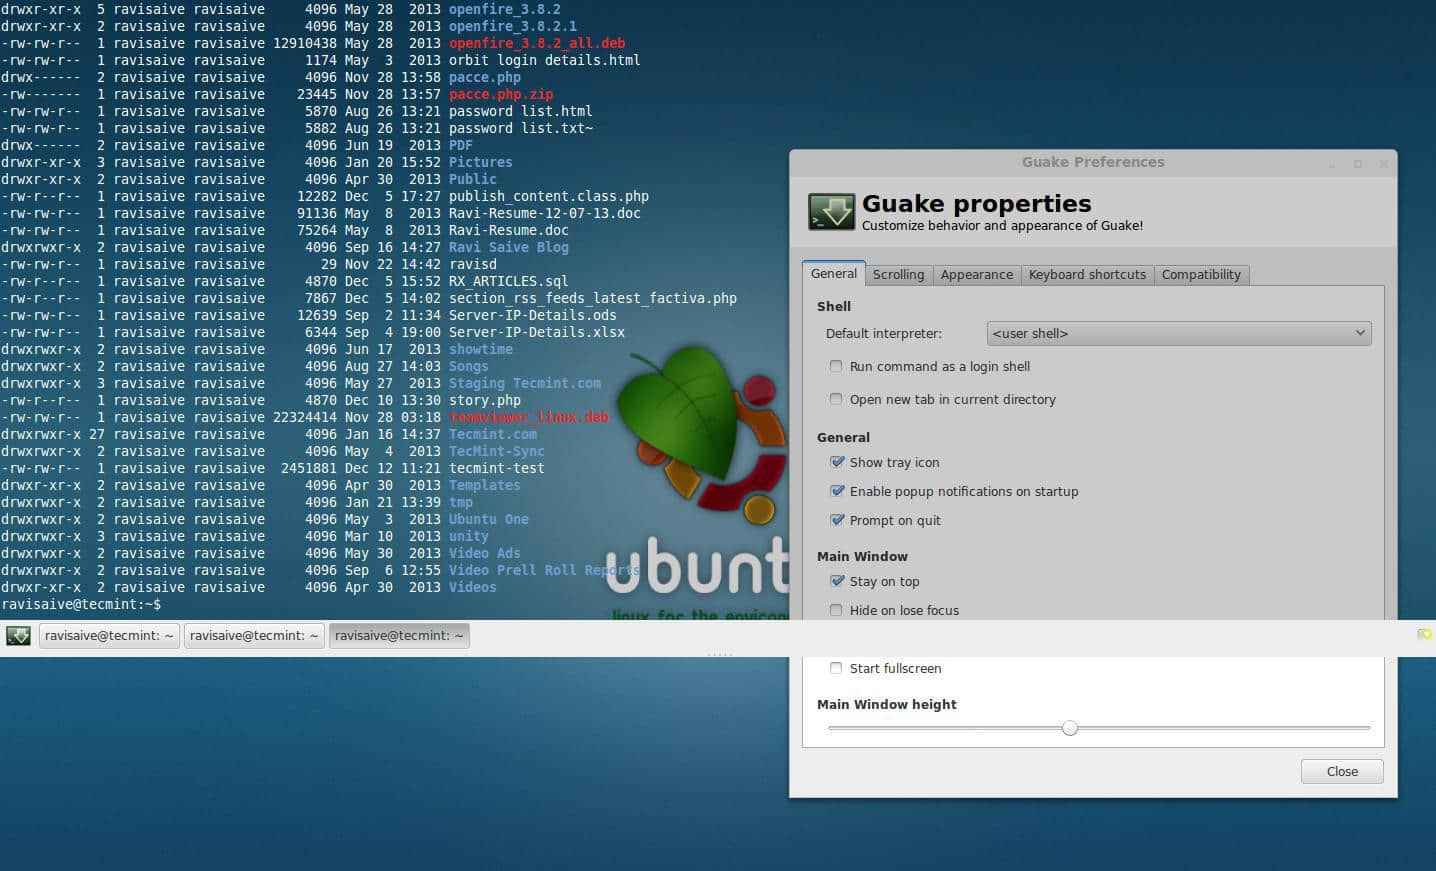1436x871 pixels.
Task: Switch to the Appearance tab
Action: tap(976, 275)
